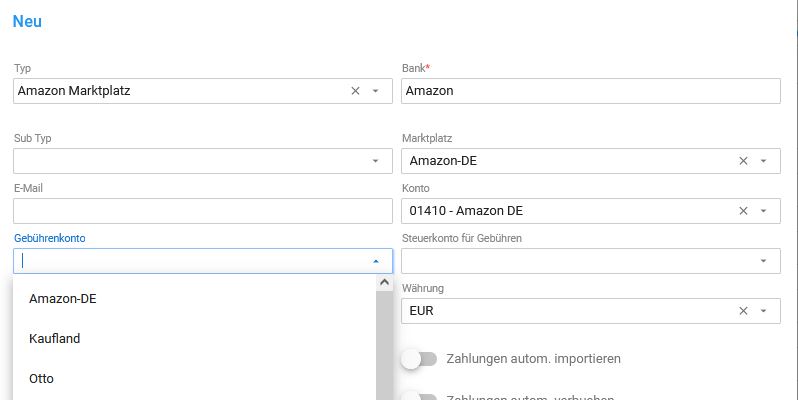Expand the Sub Typ dropdown

click(x=376, y=161)
